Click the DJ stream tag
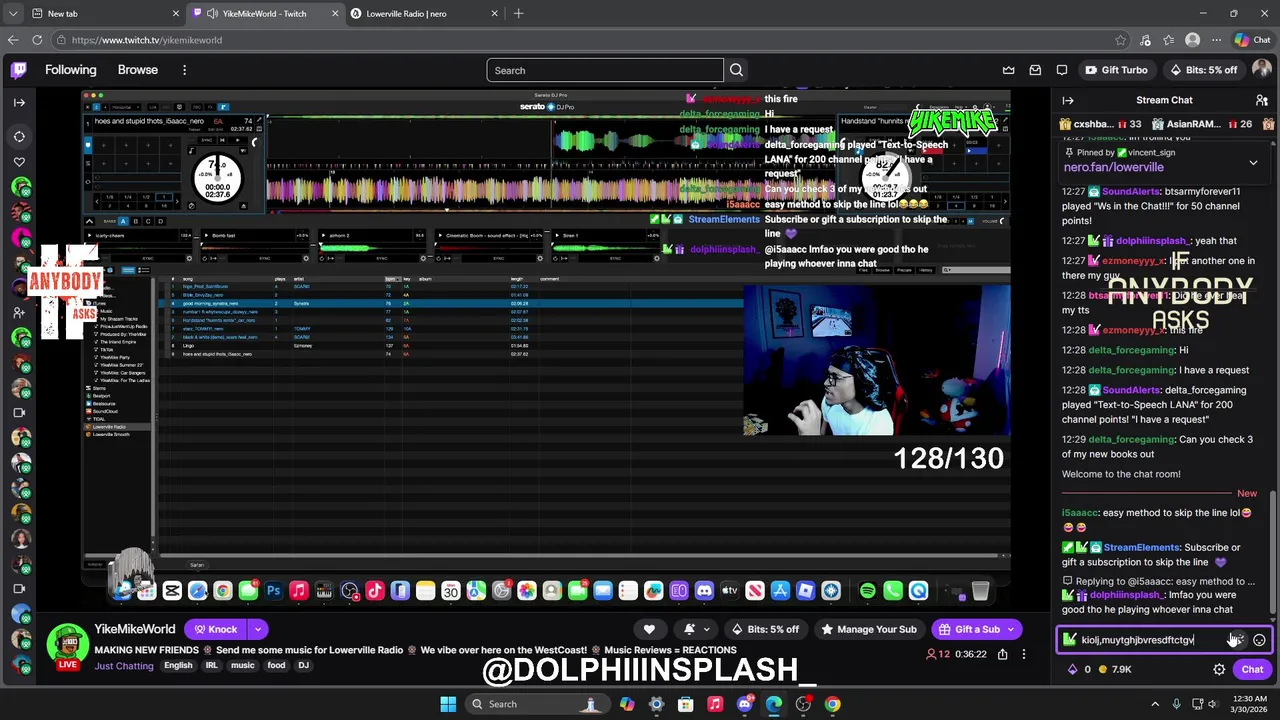Screen dimensions: 1280x720 303,665
